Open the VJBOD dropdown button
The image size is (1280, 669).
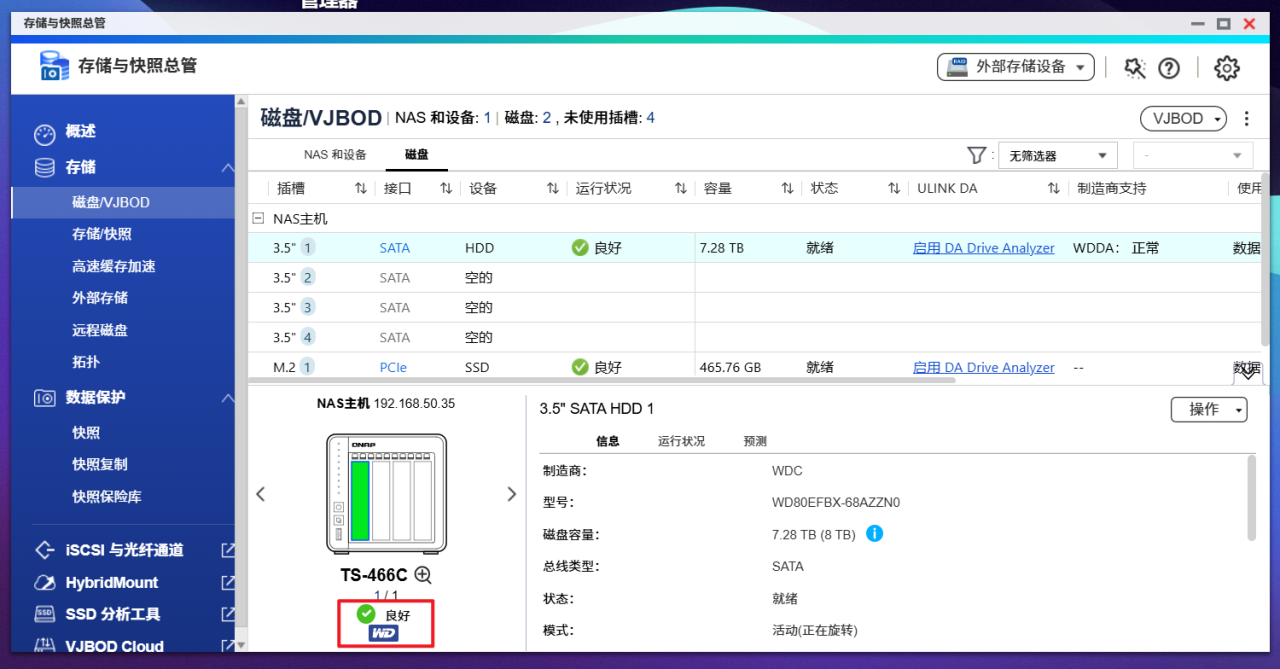coord(1182,118)
